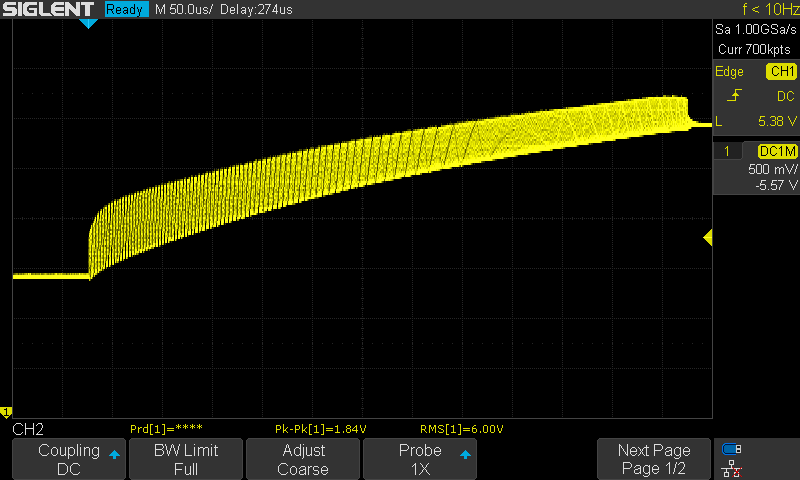Click the -5.57 V offset value
The image size is (800, 480).
(x=776, y=185)
